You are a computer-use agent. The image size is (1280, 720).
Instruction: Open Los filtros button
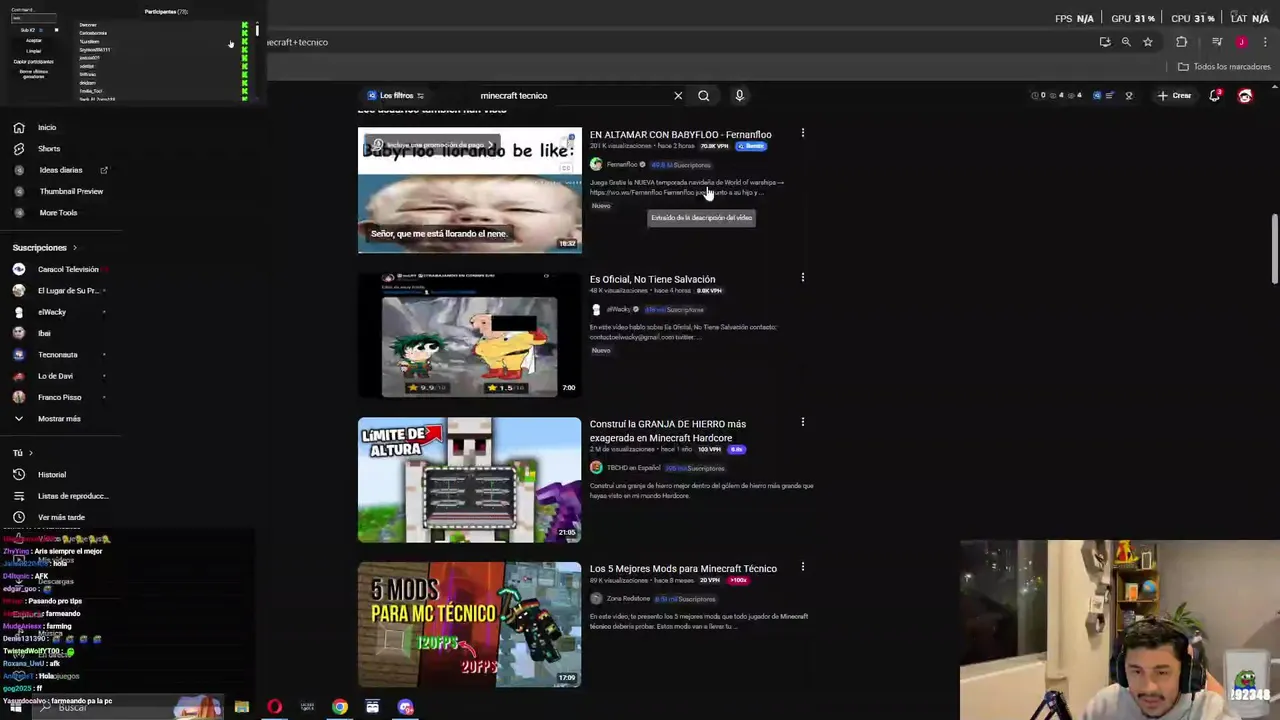396,96
